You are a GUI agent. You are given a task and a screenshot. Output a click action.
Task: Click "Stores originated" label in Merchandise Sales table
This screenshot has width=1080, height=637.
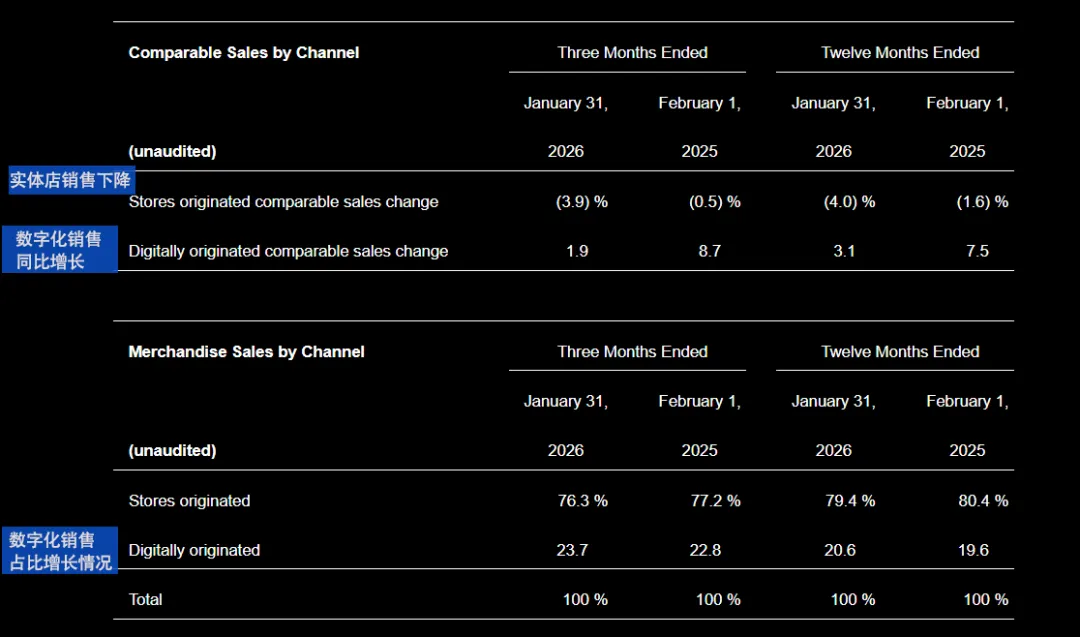(189, 501)
